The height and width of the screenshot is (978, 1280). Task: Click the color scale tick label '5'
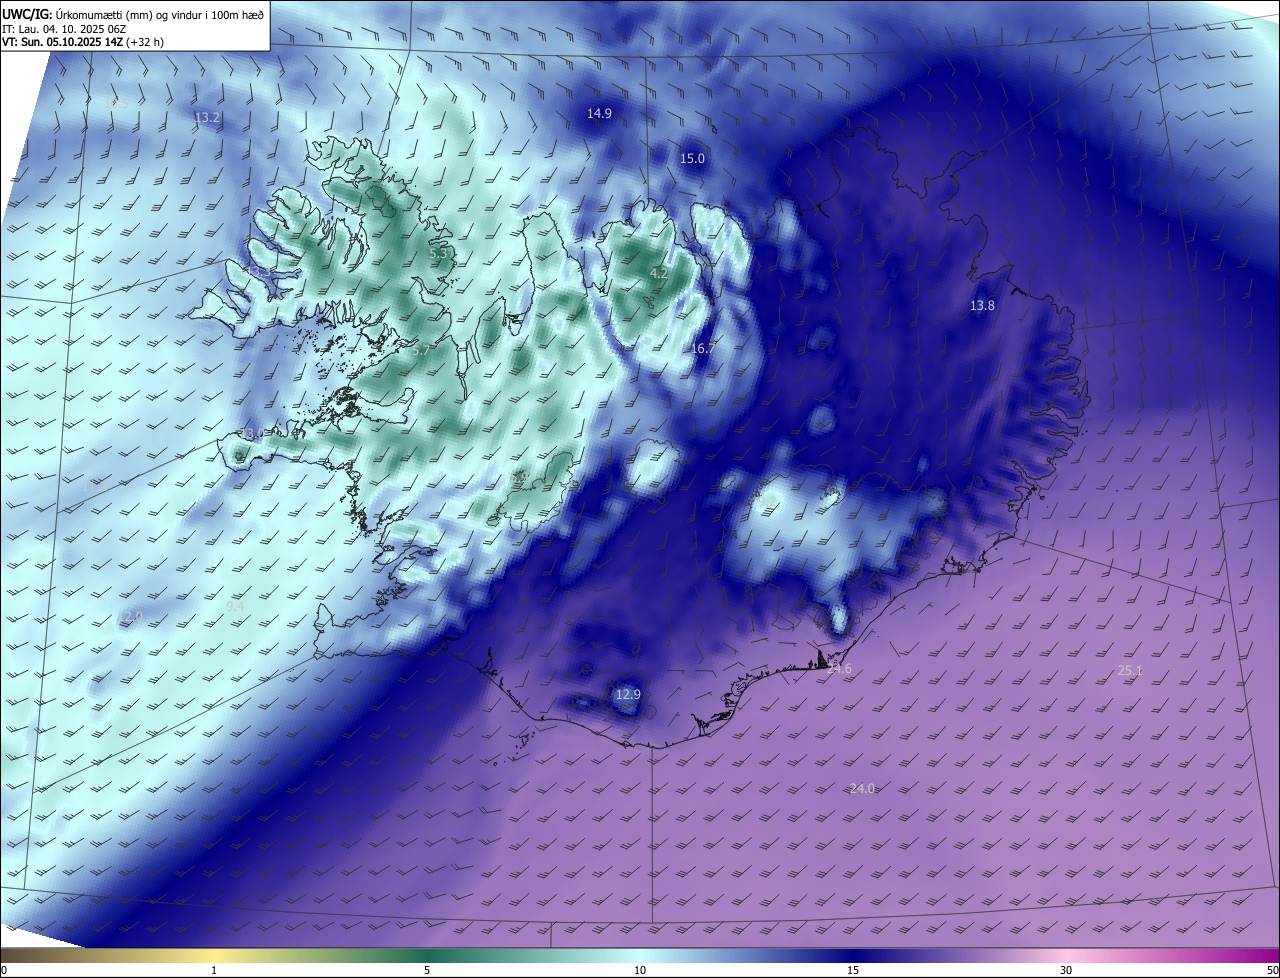click(x=427, y=970)
